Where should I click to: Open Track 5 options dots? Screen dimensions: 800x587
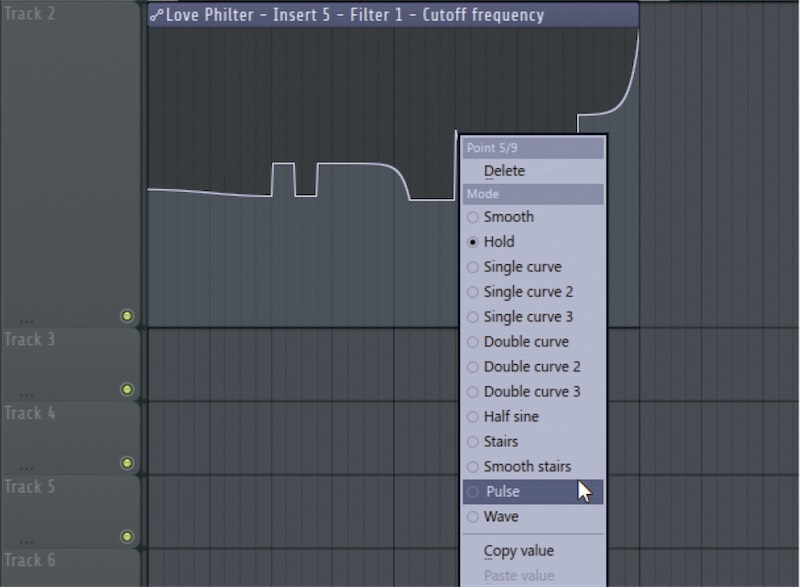(x=27, y=542)
